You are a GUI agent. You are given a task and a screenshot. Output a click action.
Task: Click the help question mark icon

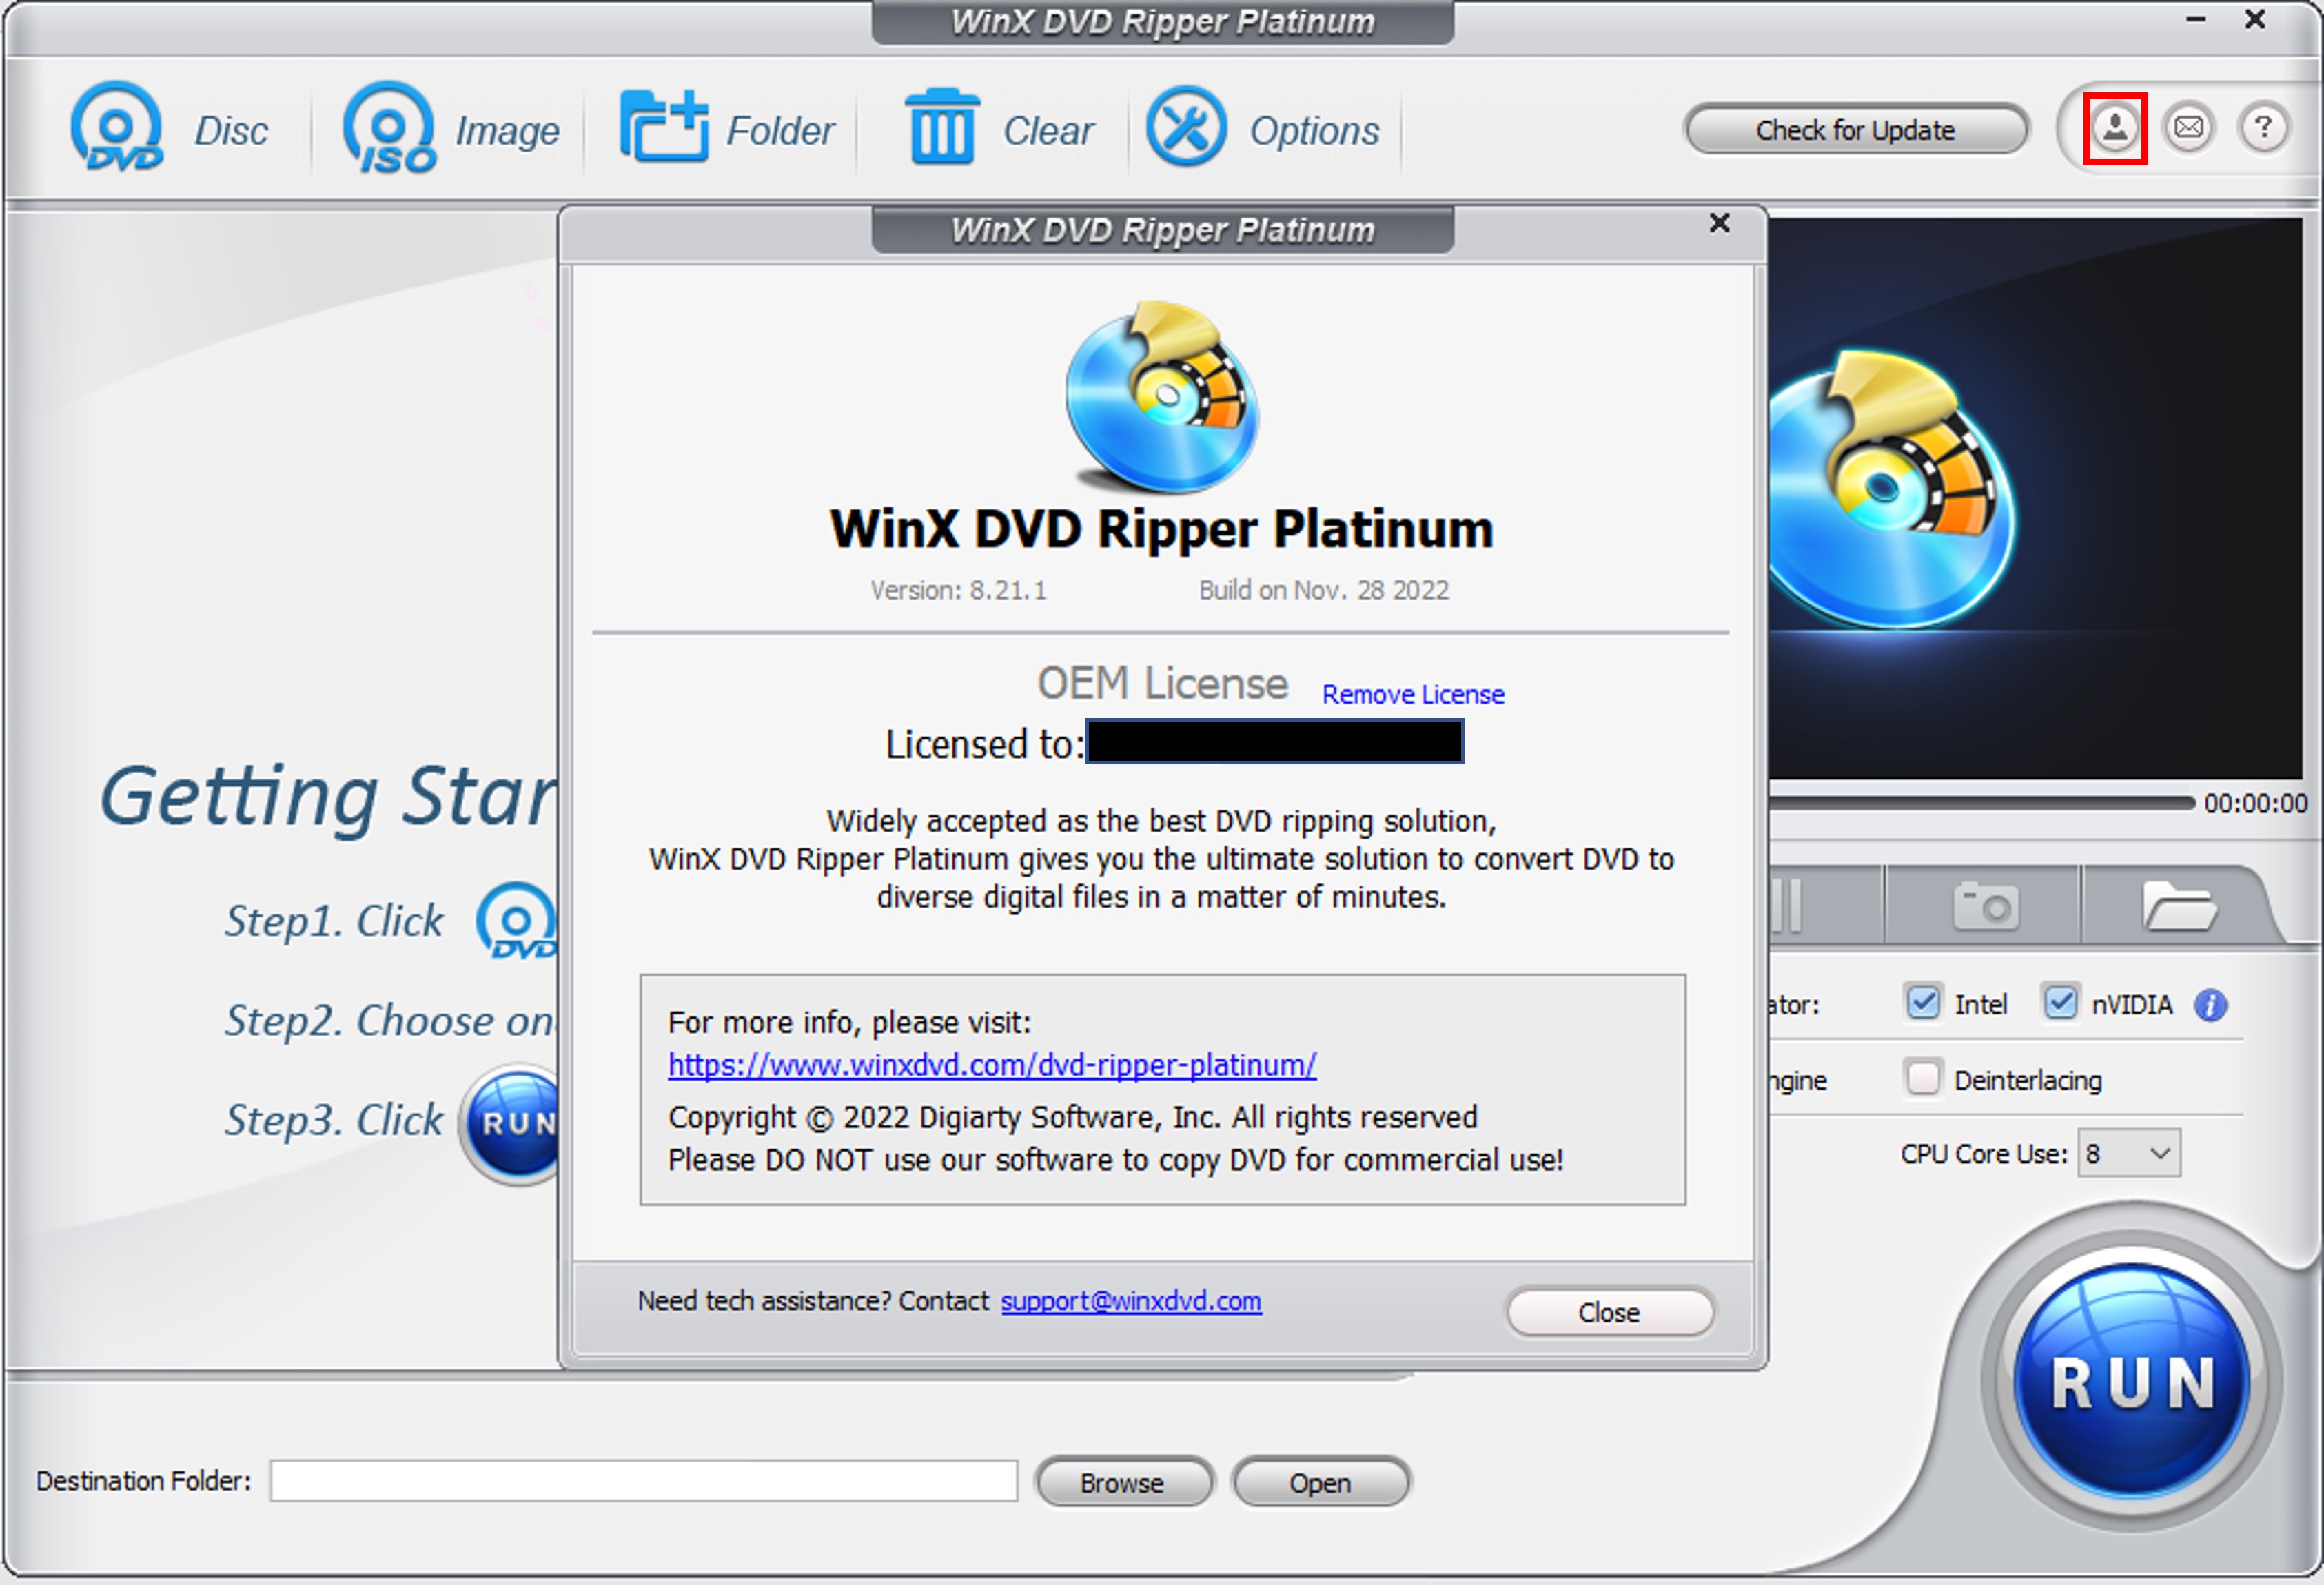2262,128
